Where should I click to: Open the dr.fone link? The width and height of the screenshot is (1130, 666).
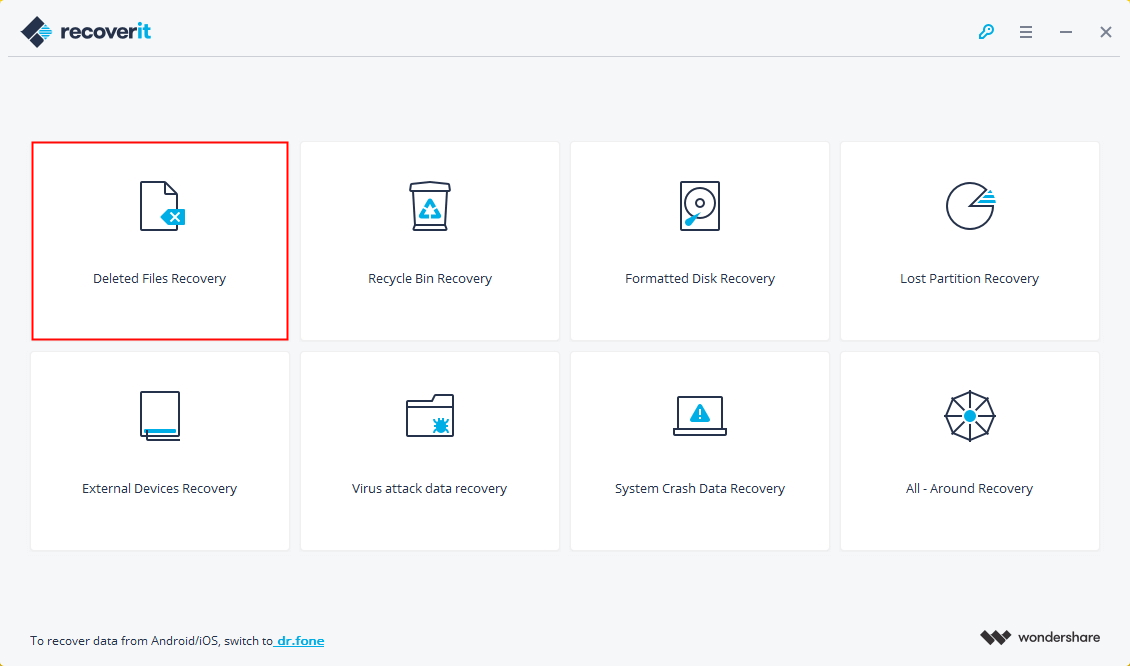(x=299, y=641)
